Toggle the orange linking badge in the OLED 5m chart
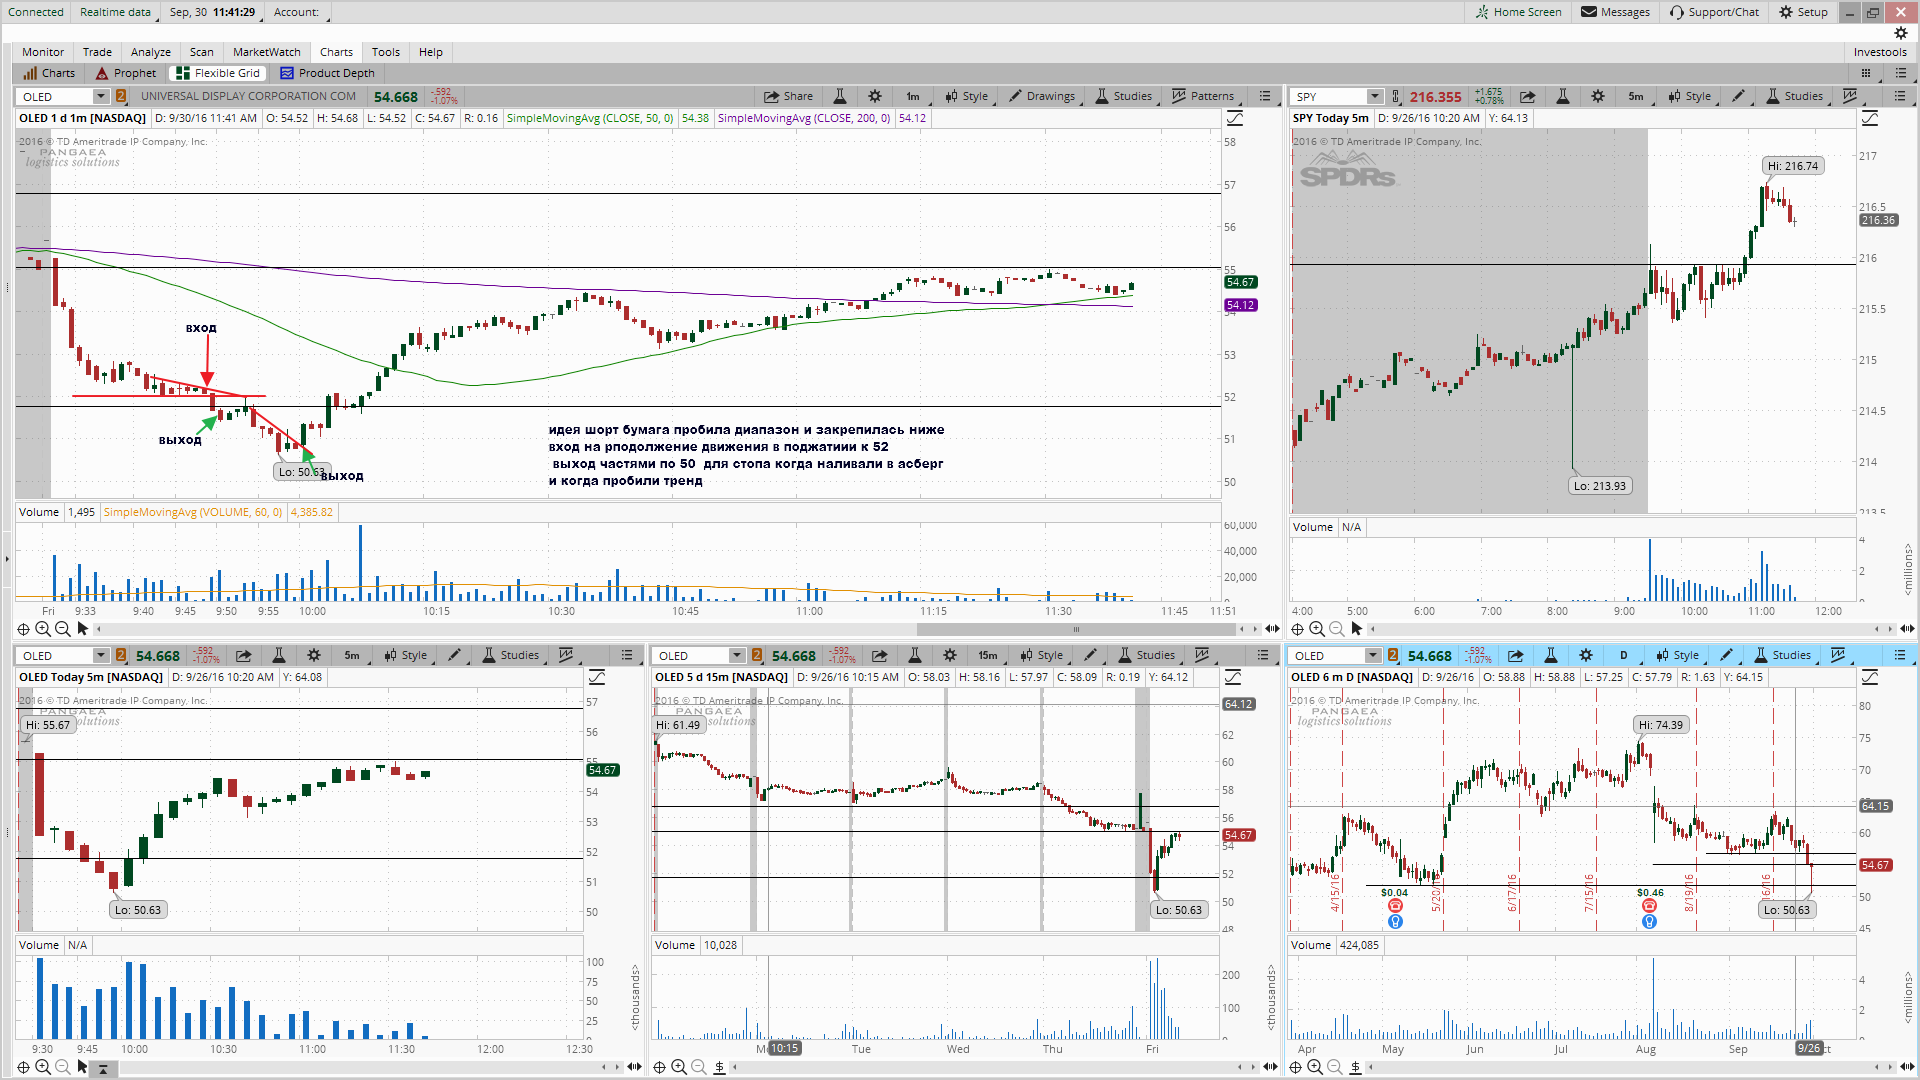Image resolution: width=1920 pixels, height=1080 pixels. pos(121,655)
